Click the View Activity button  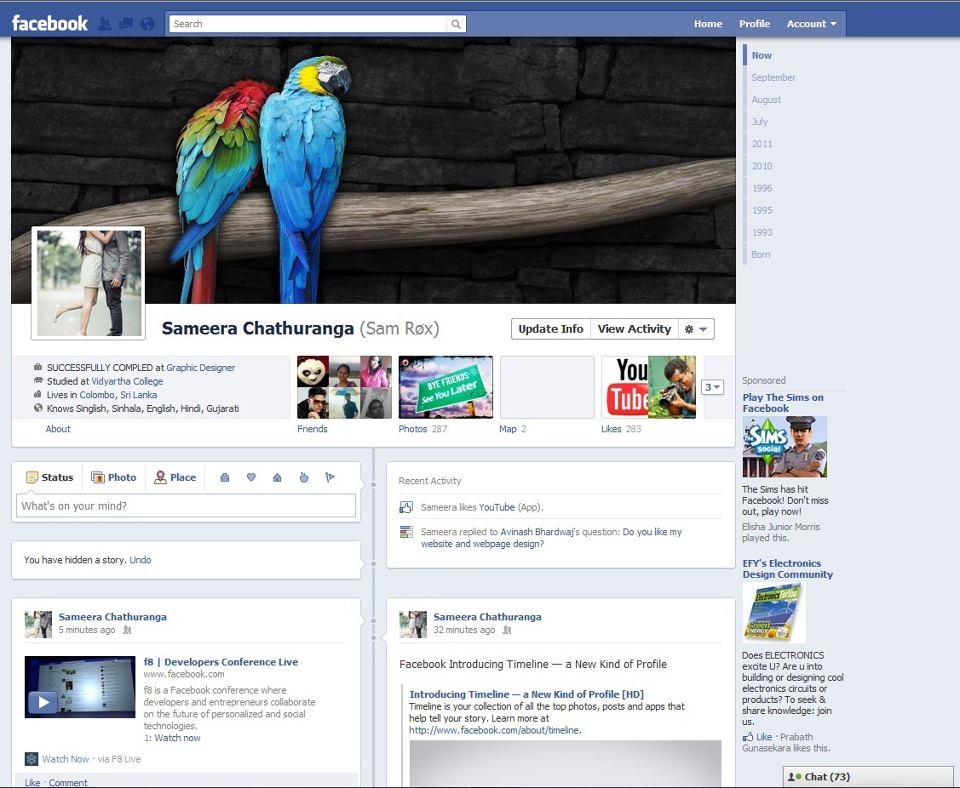click(x=634, y=329)
